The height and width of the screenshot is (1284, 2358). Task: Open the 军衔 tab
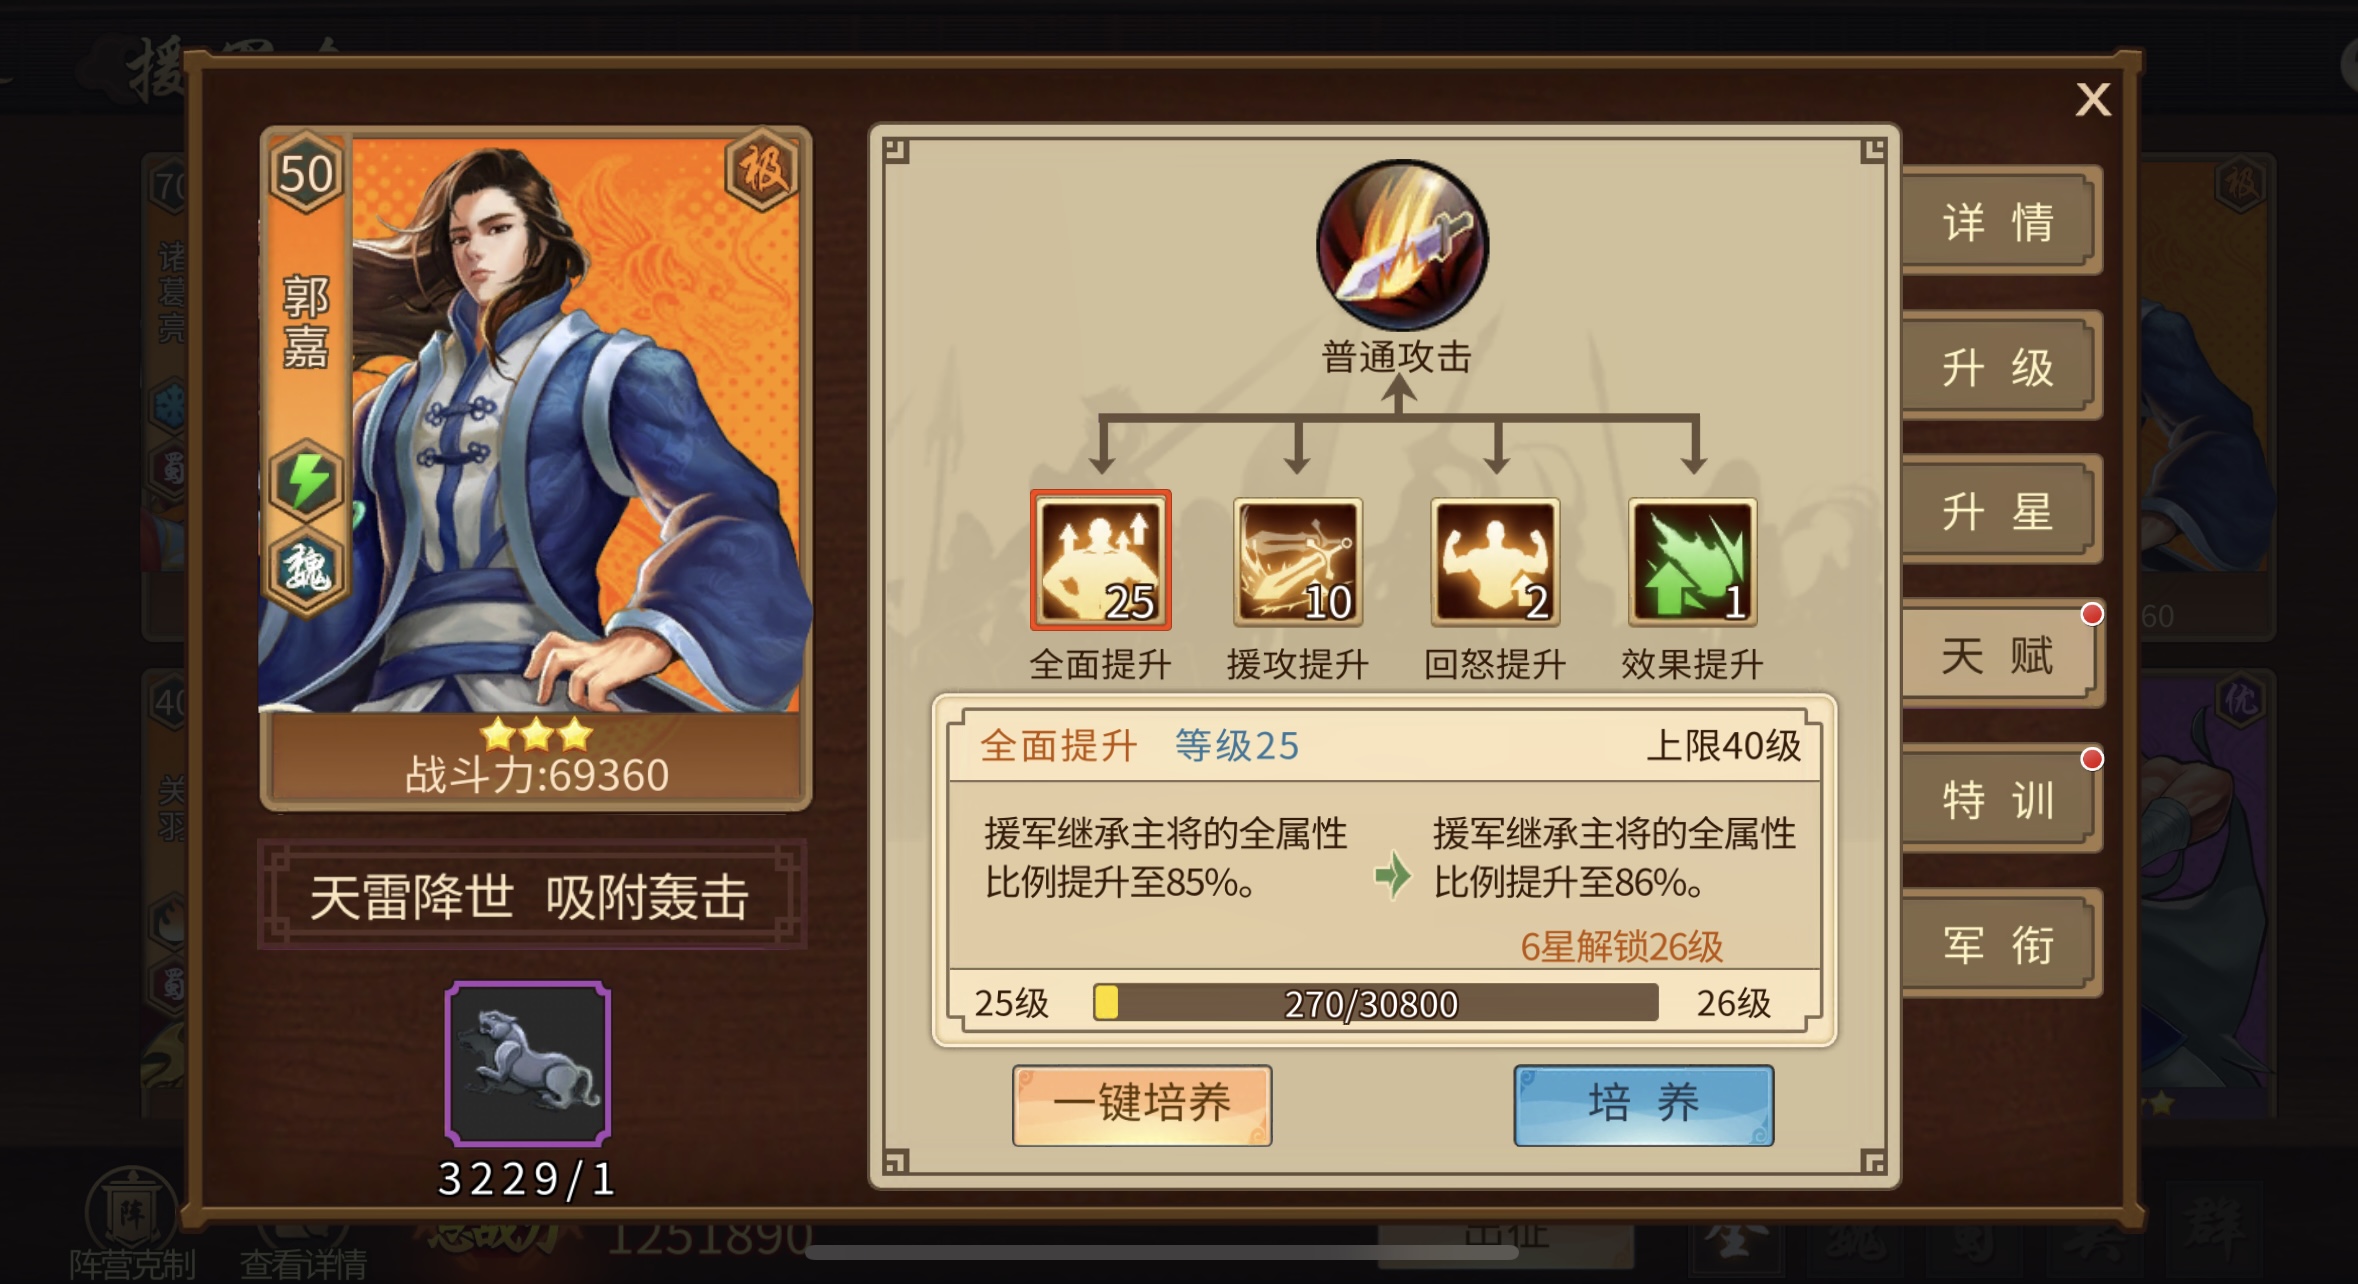1999,944
